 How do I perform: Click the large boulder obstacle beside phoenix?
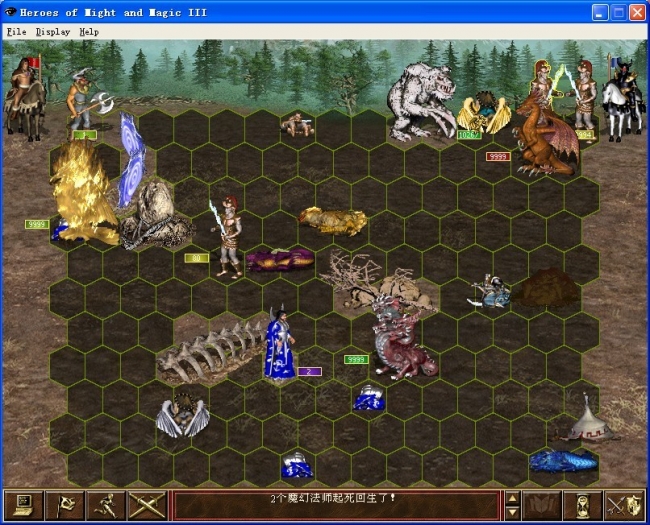155,216
